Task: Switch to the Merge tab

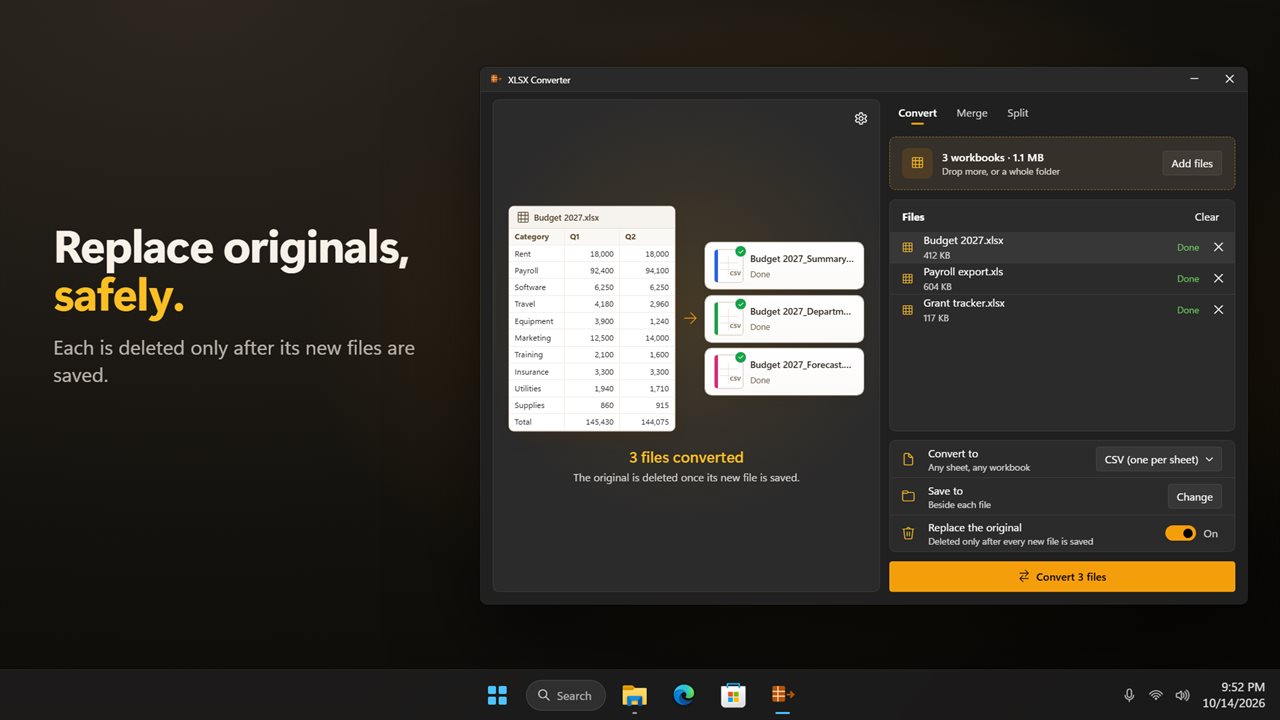Action: pyautogui.click(x=971, y=113)
